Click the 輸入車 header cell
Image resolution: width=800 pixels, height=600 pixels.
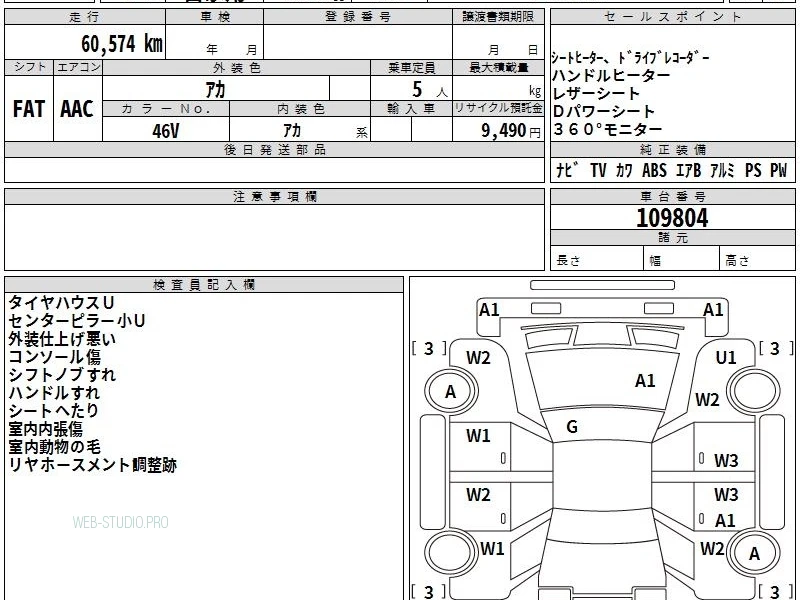pyautogui.click(x=411, y=109)
